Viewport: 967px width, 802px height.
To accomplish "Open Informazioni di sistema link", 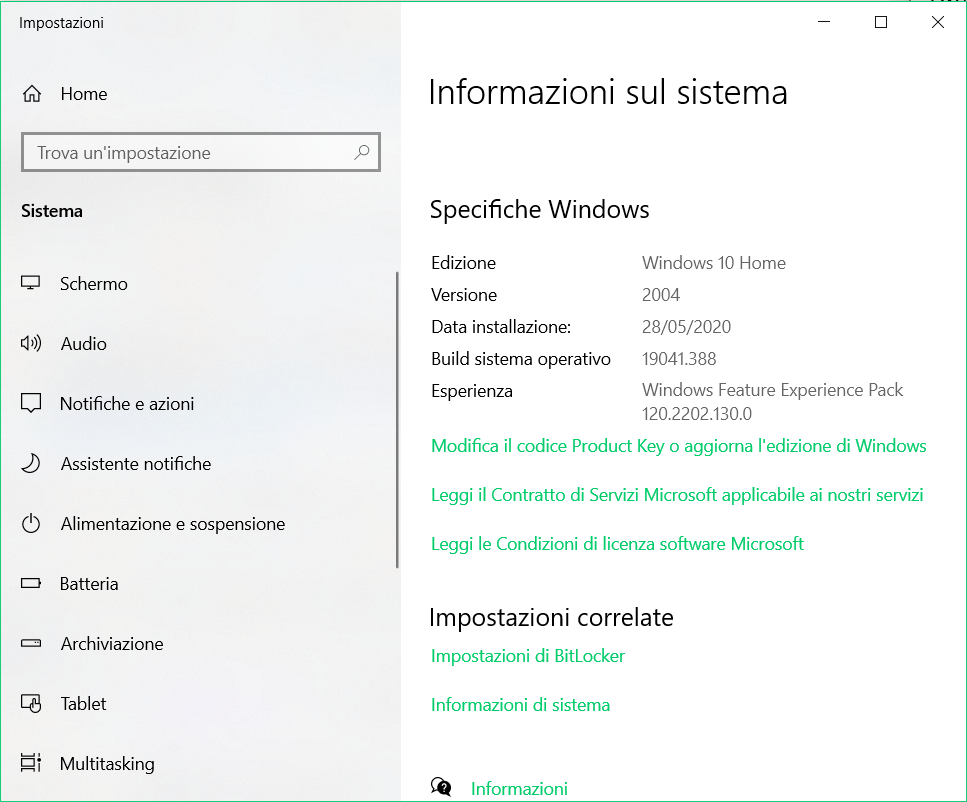I will click(x=521, y=705).
